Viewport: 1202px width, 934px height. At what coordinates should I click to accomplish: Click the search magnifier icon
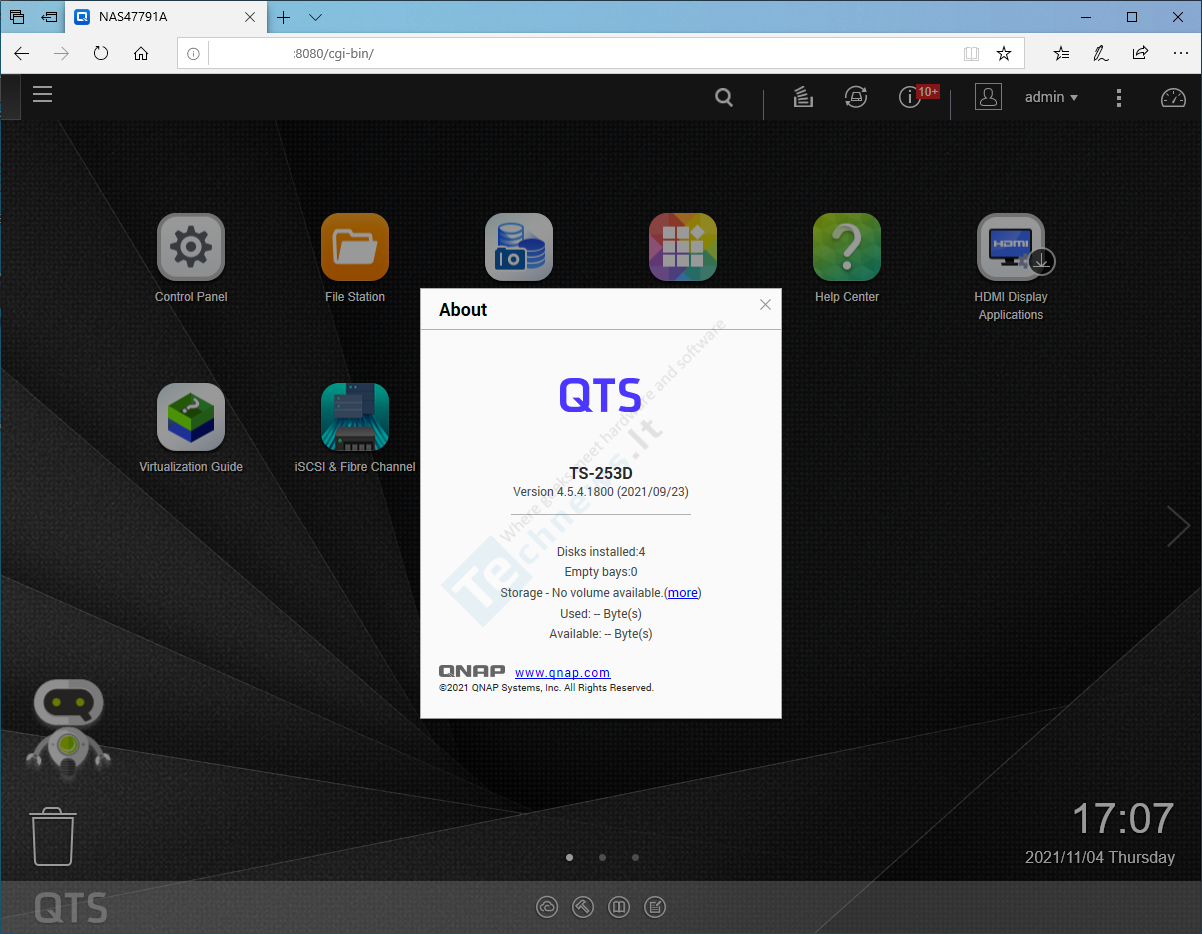(x=724, y=97)
